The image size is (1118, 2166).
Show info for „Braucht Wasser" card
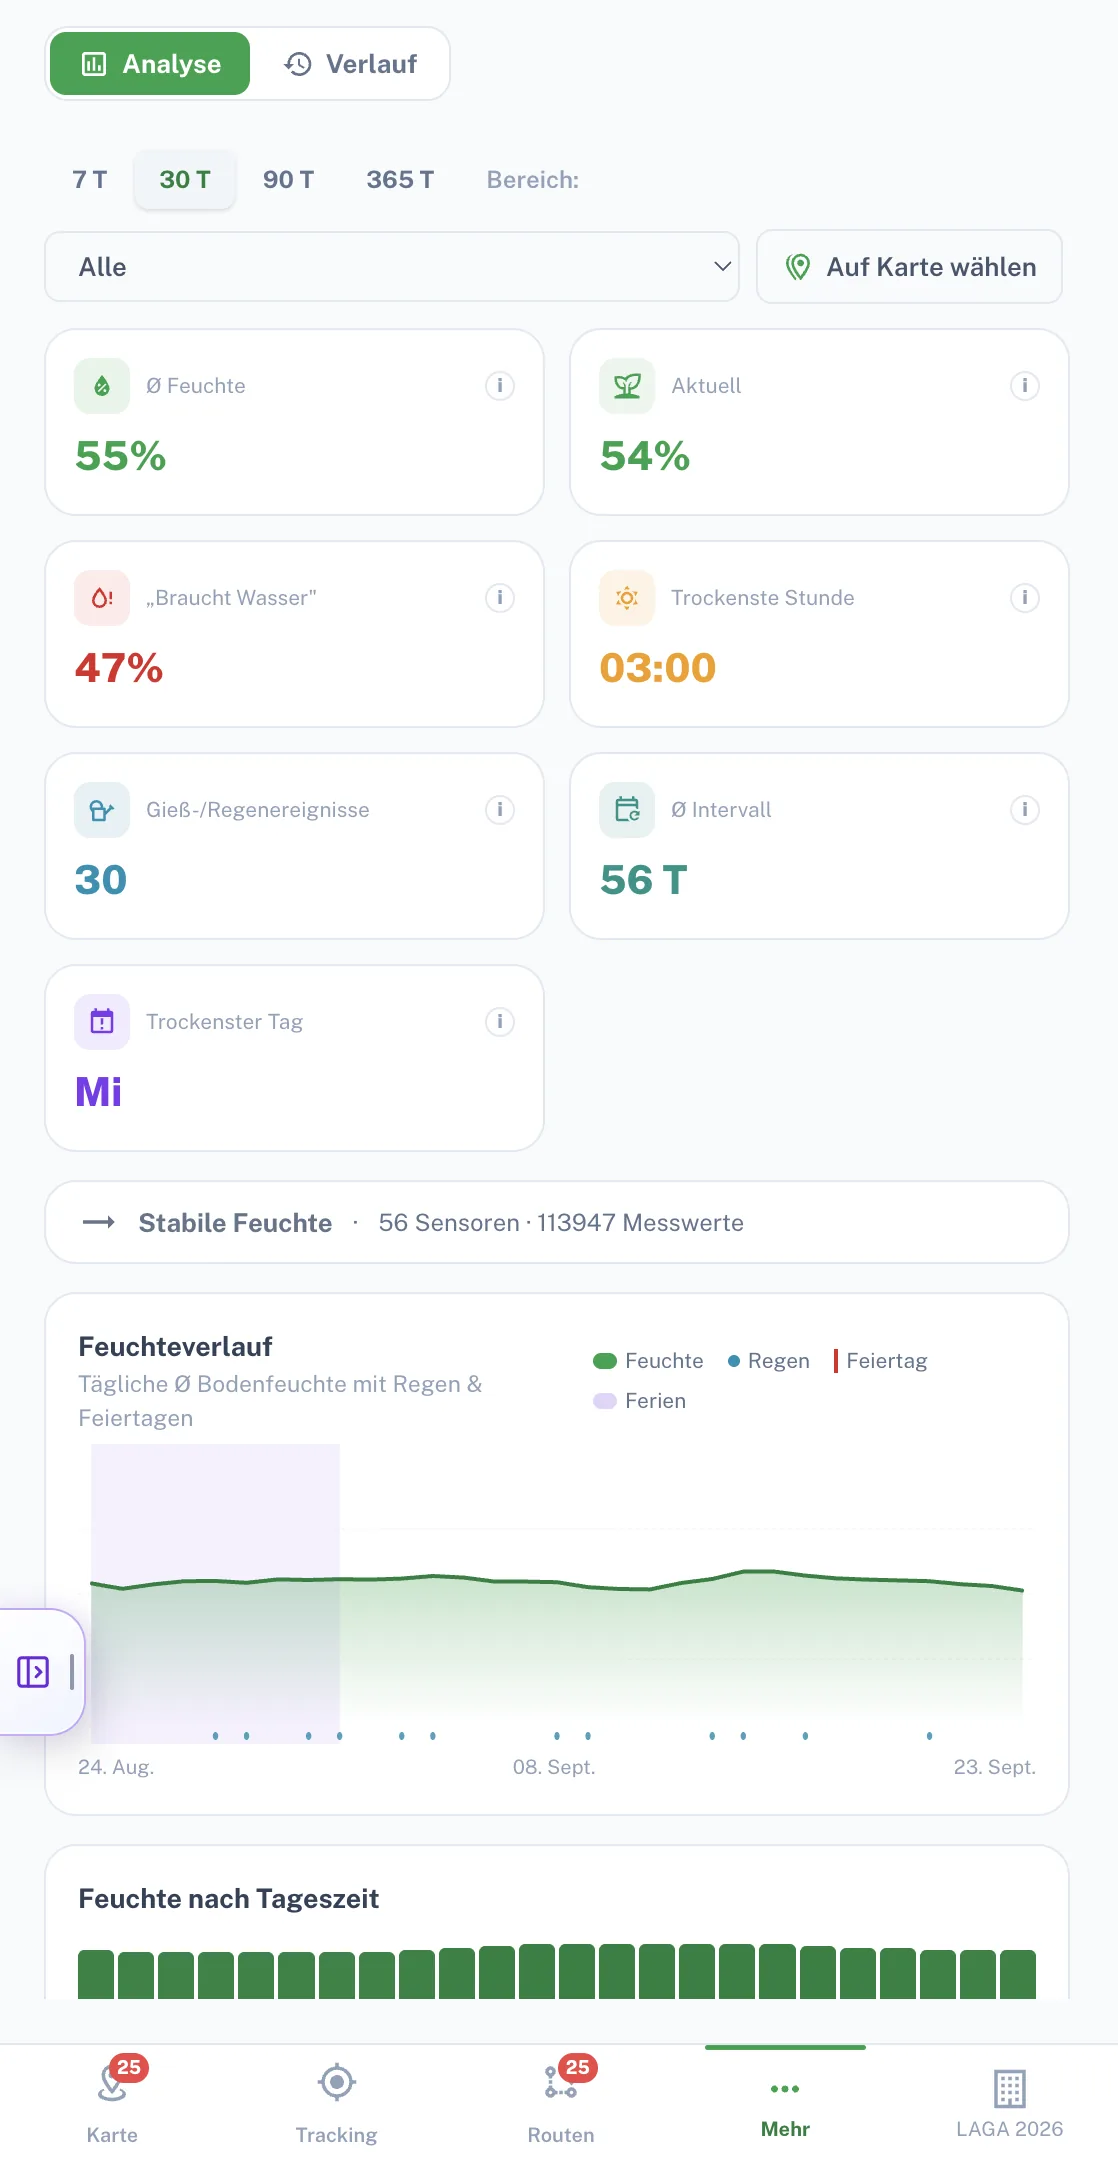point(500,598)
